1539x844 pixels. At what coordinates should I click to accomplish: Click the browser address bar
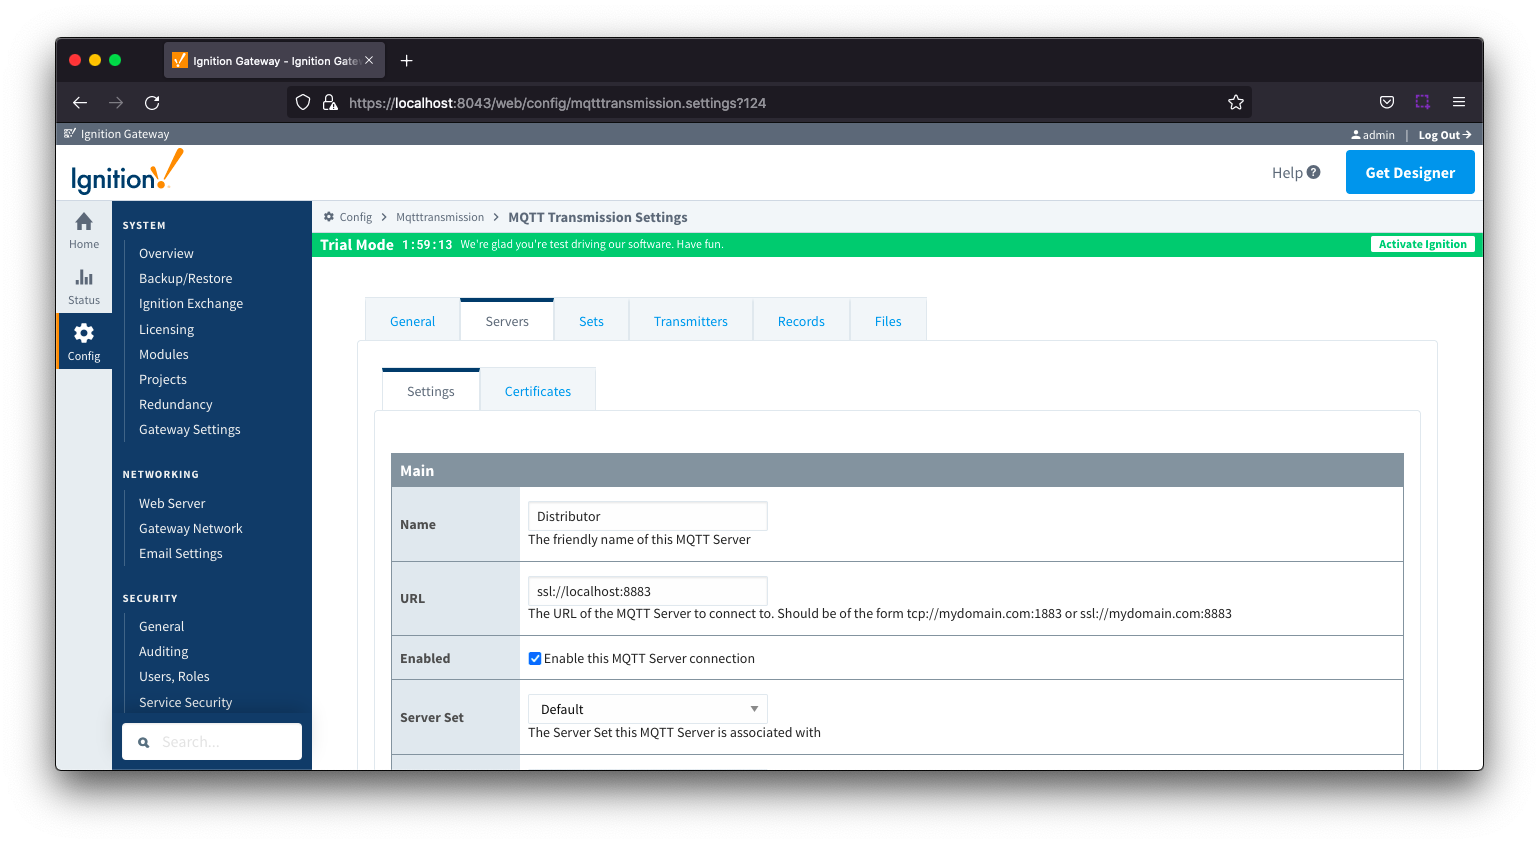pyautogui.click(x=770, y=102)
